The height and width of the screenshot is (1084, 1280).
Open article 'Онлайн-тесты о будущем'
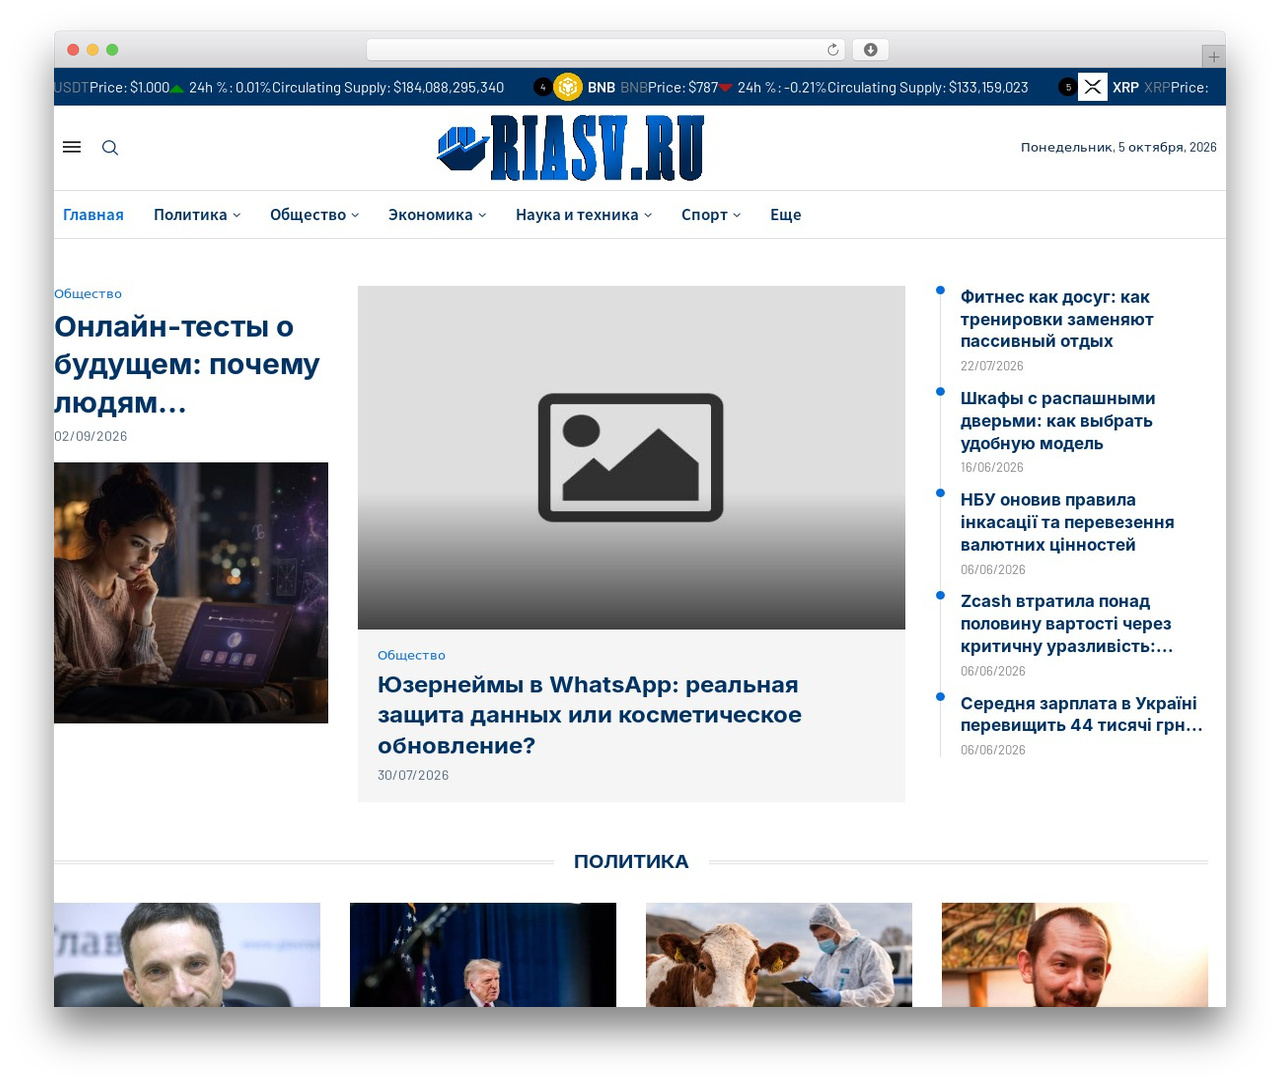tap(187, 365)
